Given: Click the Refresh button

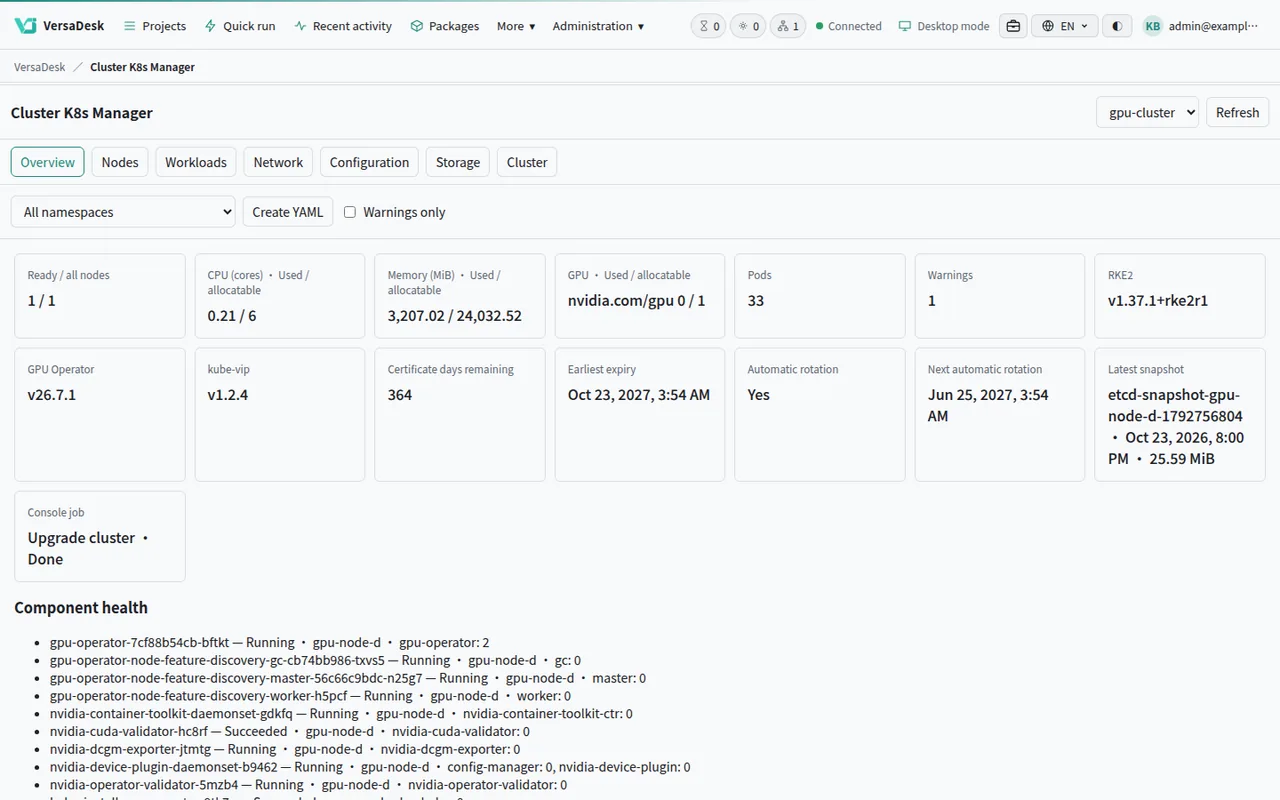Looking at the screenshot, I should [1237, 112].
